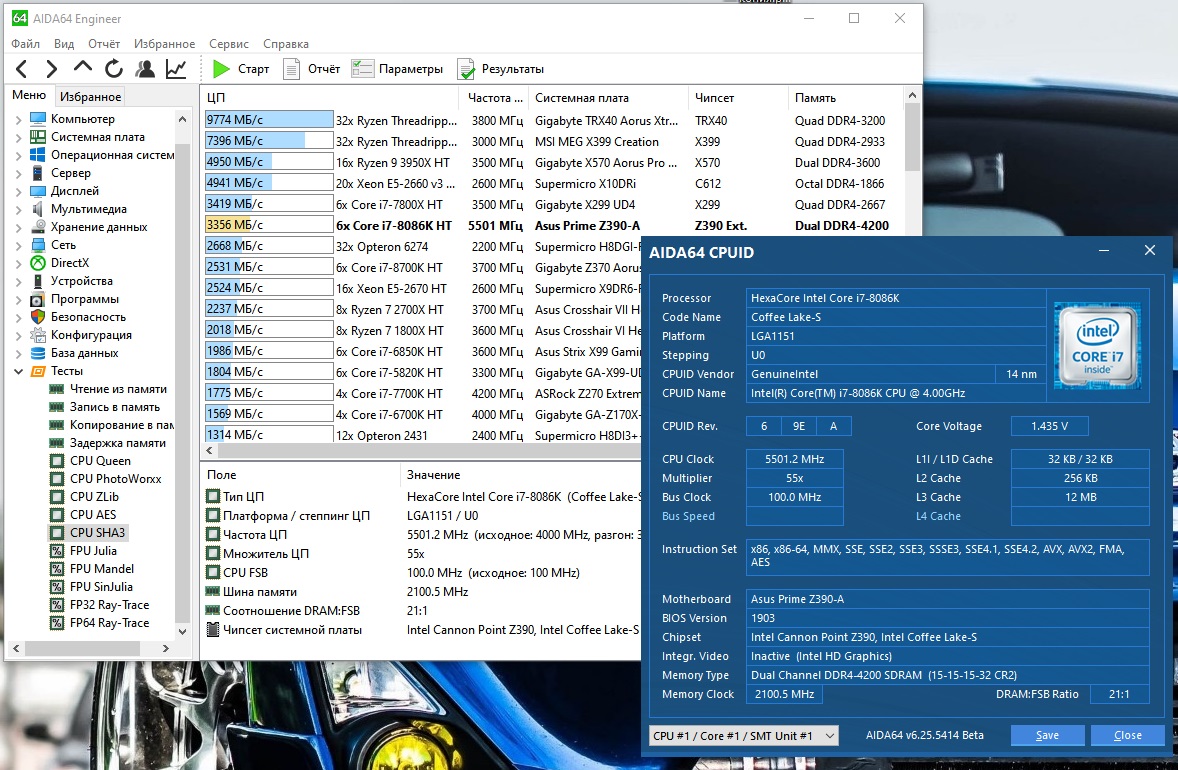Viewport: 1178px width, 770px height.
Task: Select the Конфигурация gear icon
Action: pos(38,335)
